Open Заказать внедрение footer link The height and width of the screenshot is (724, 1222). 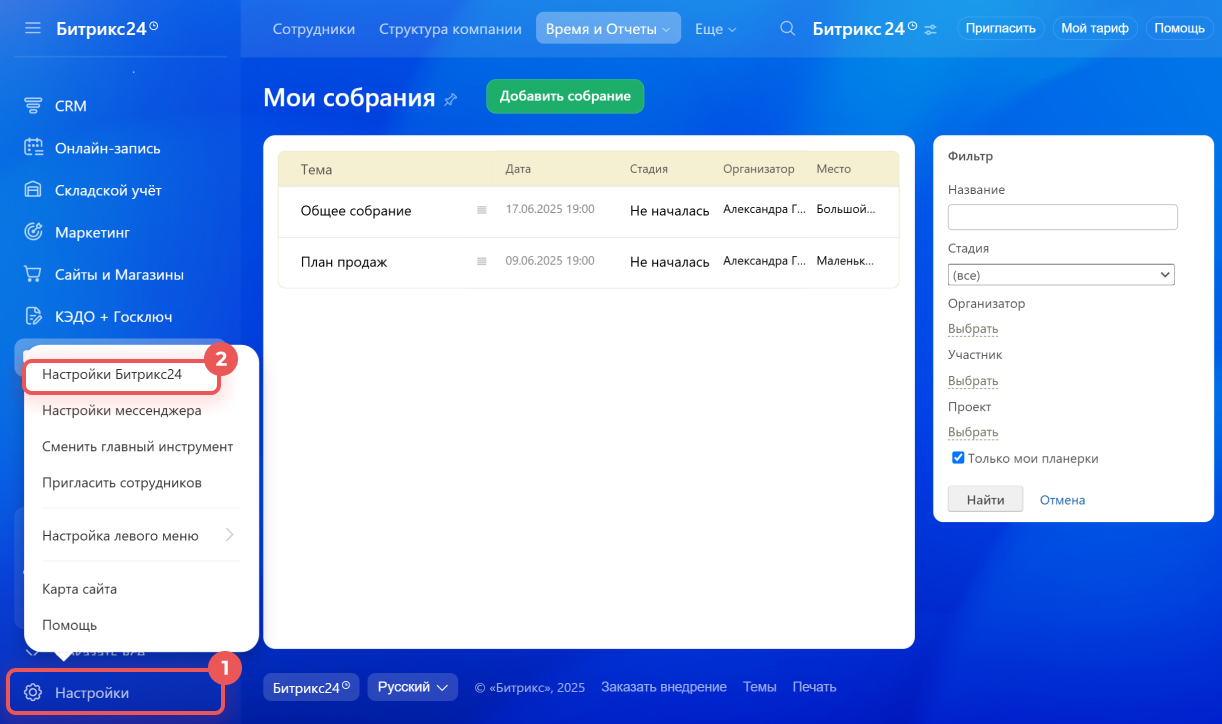(x=664, y=687)
